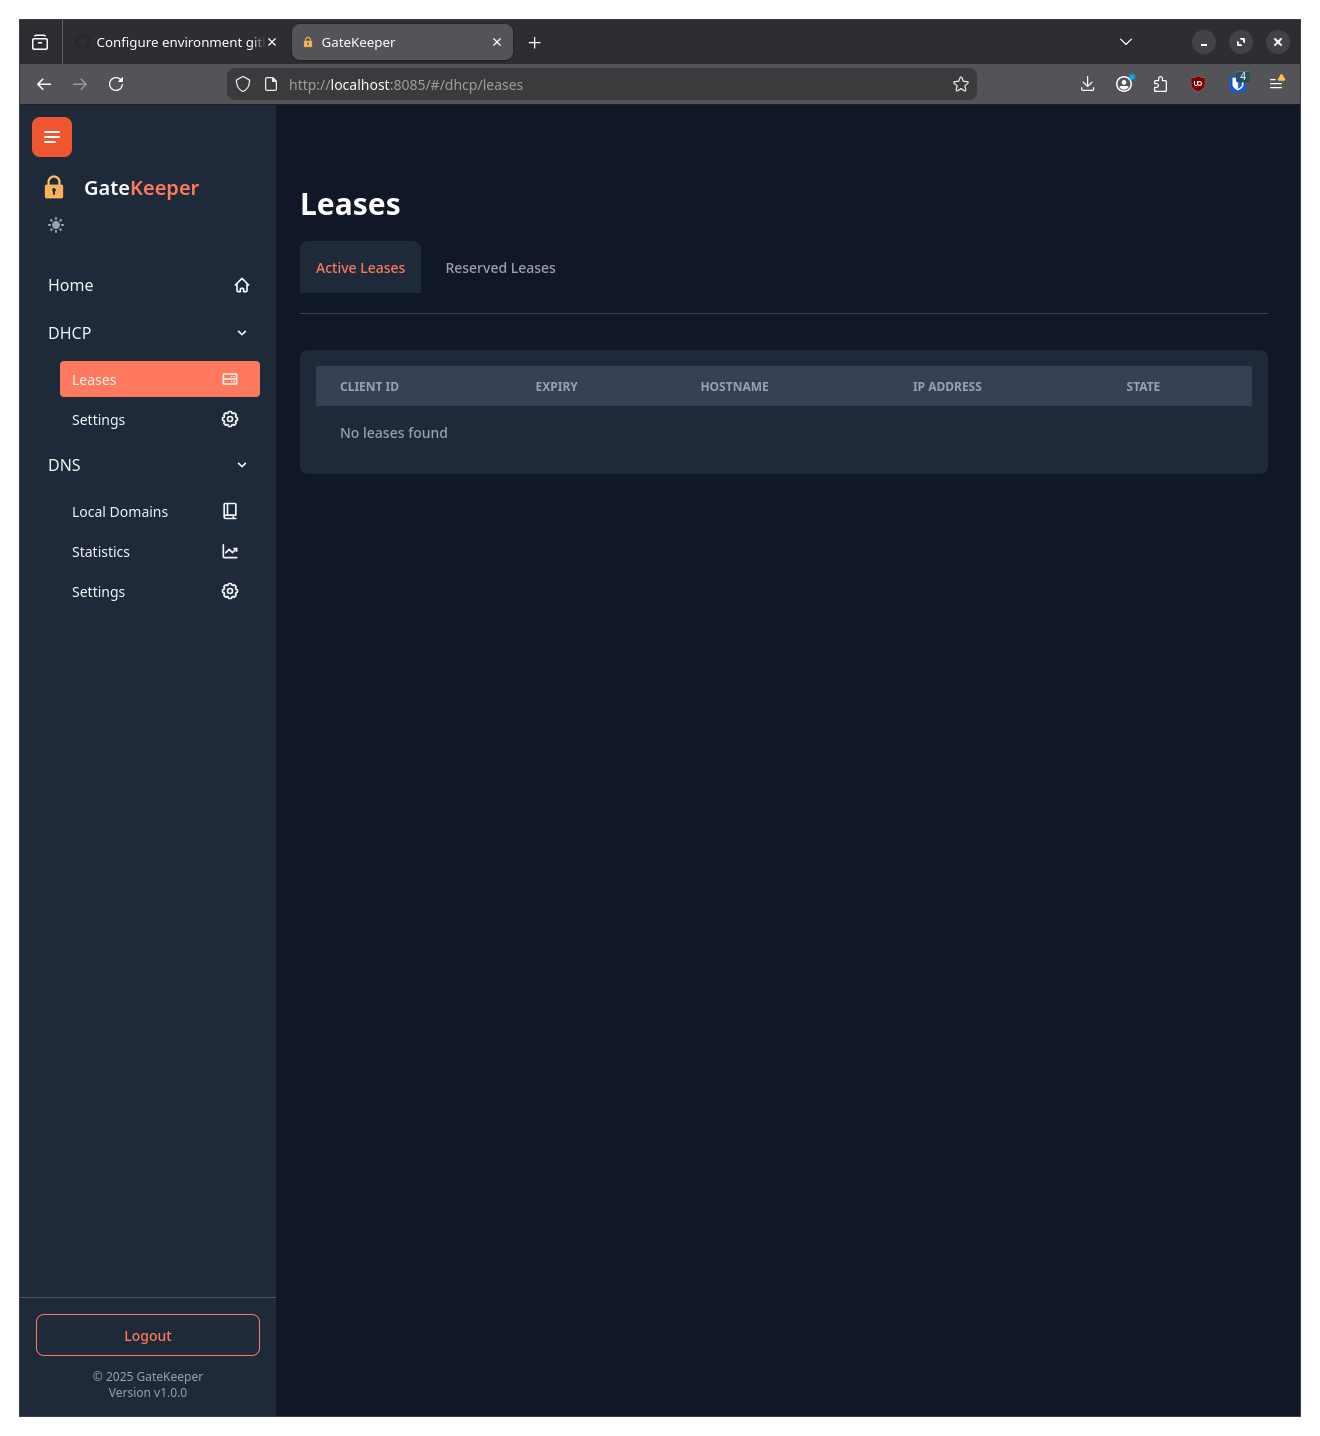Image resolution: width=1320 pixels, height=1436 pixels.
Task: Click the uBlock Origin shield icon
Action: point(1198,84)
